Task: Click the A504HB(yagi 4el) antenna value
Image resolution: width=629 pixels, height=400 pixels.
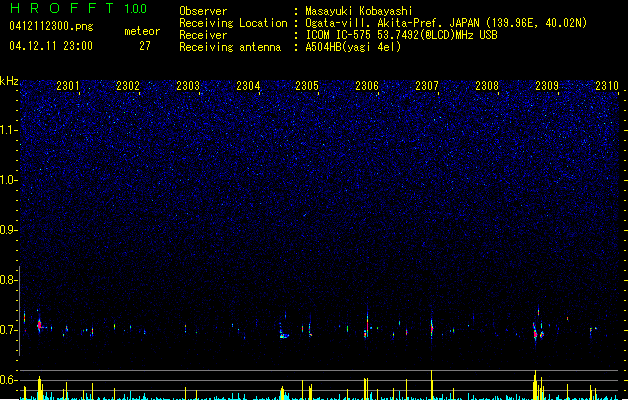Action: click(353, 47)
